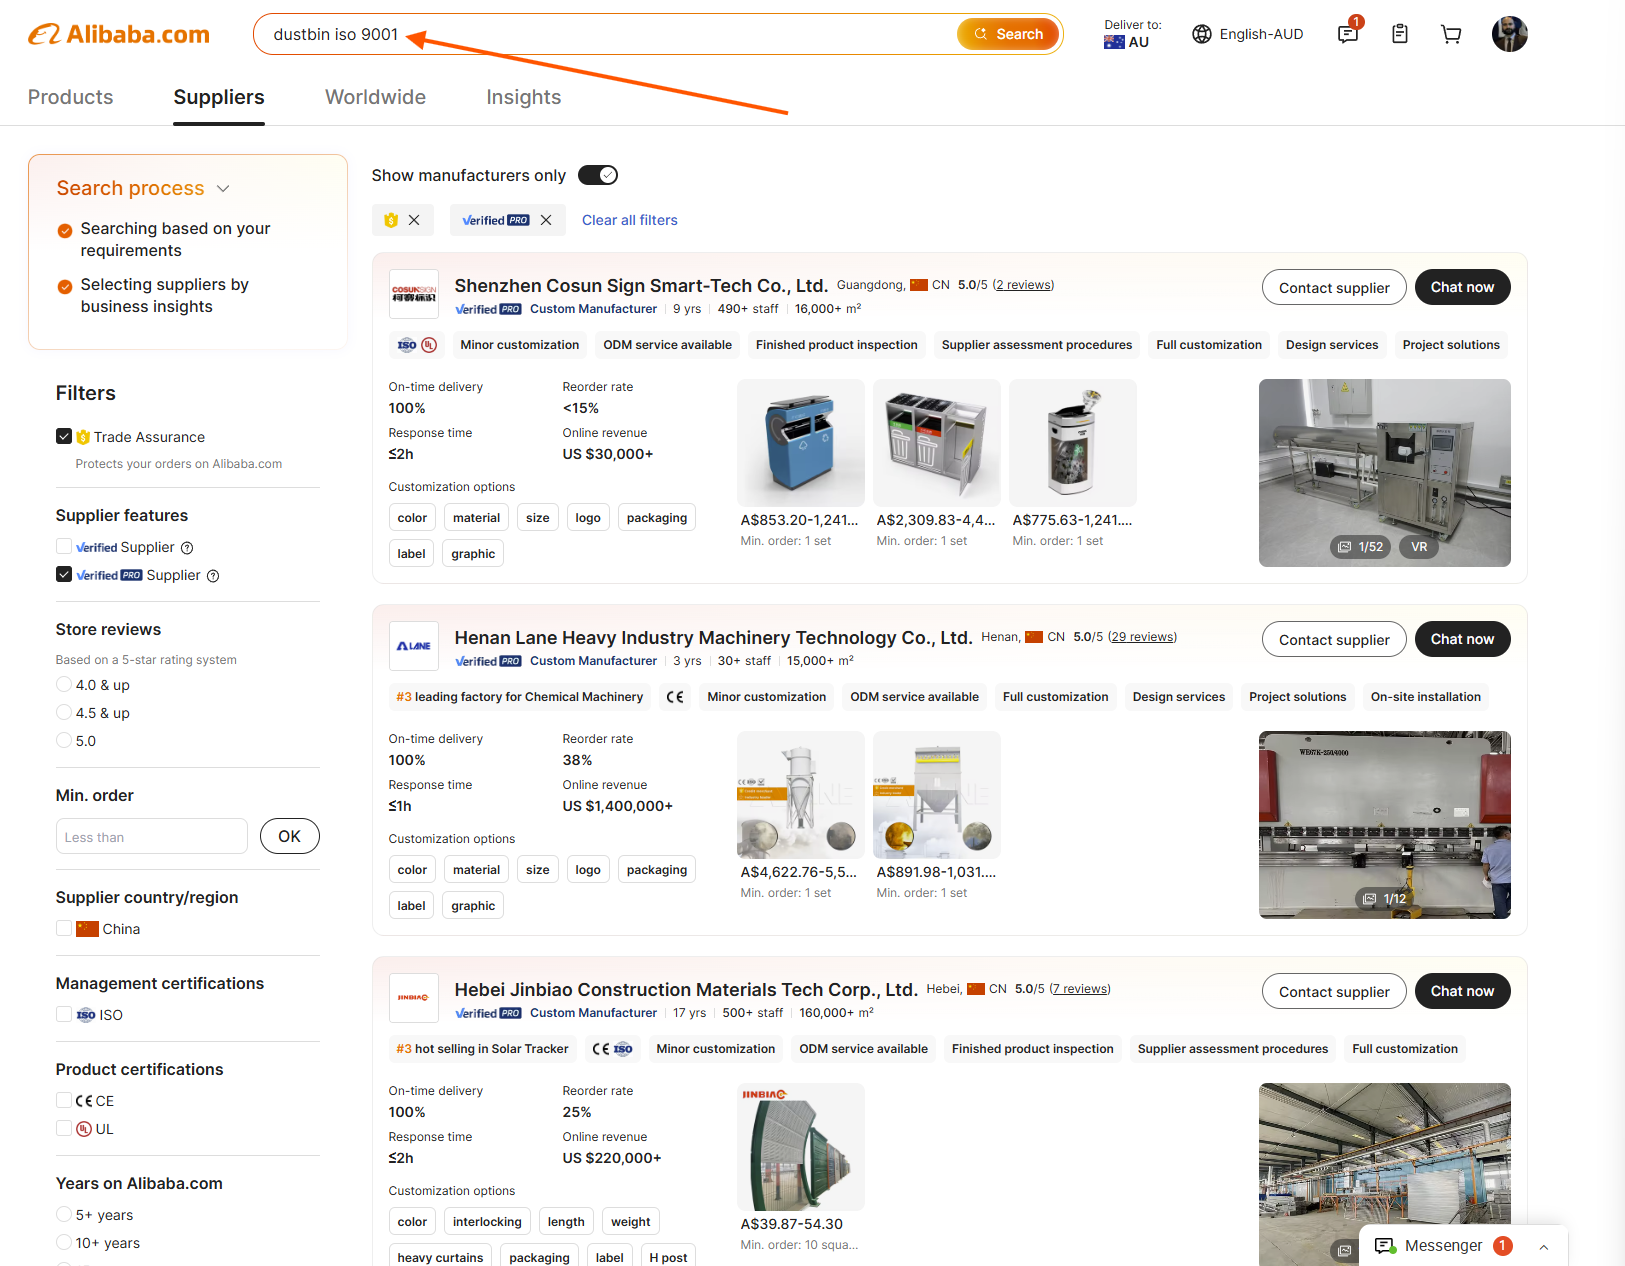Screen dimensions: 1625x1266
Task: Click help icon next to Verified Supplier
Action: pyautogui.click(x=187, y=548)
